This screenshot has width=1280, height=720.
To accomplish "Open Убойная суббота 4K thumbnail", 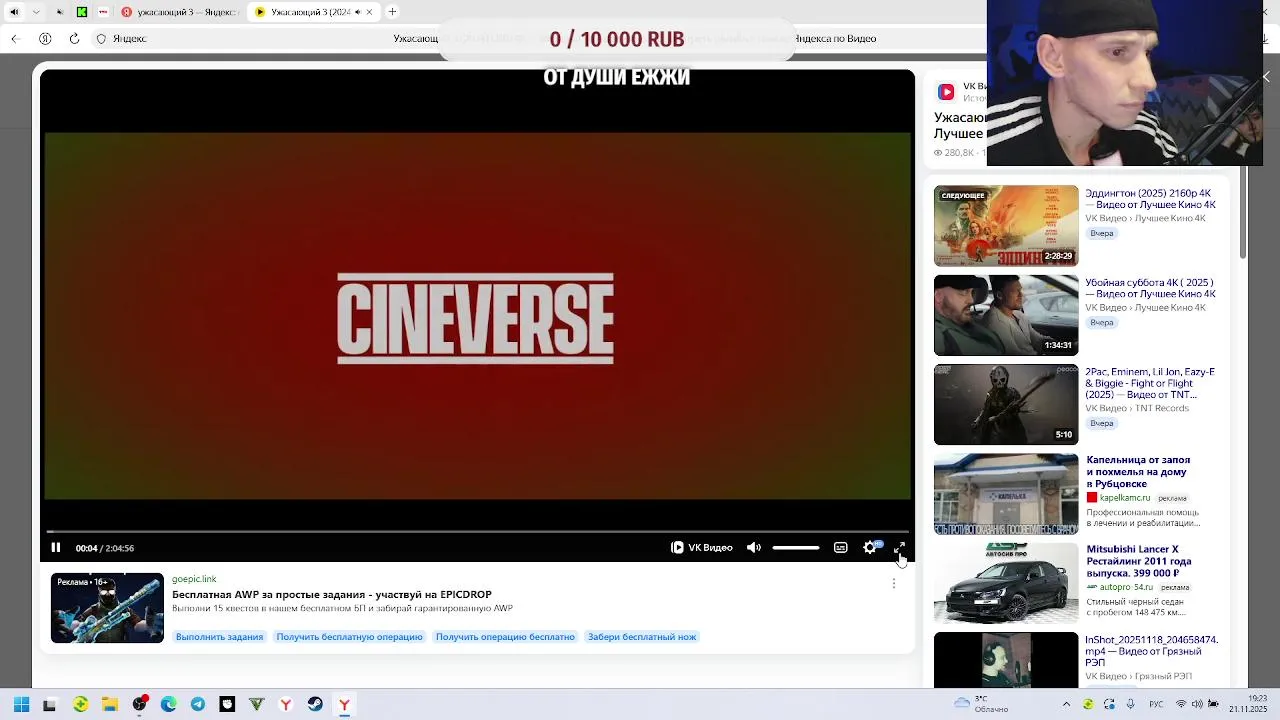I will click(1006, 315).
